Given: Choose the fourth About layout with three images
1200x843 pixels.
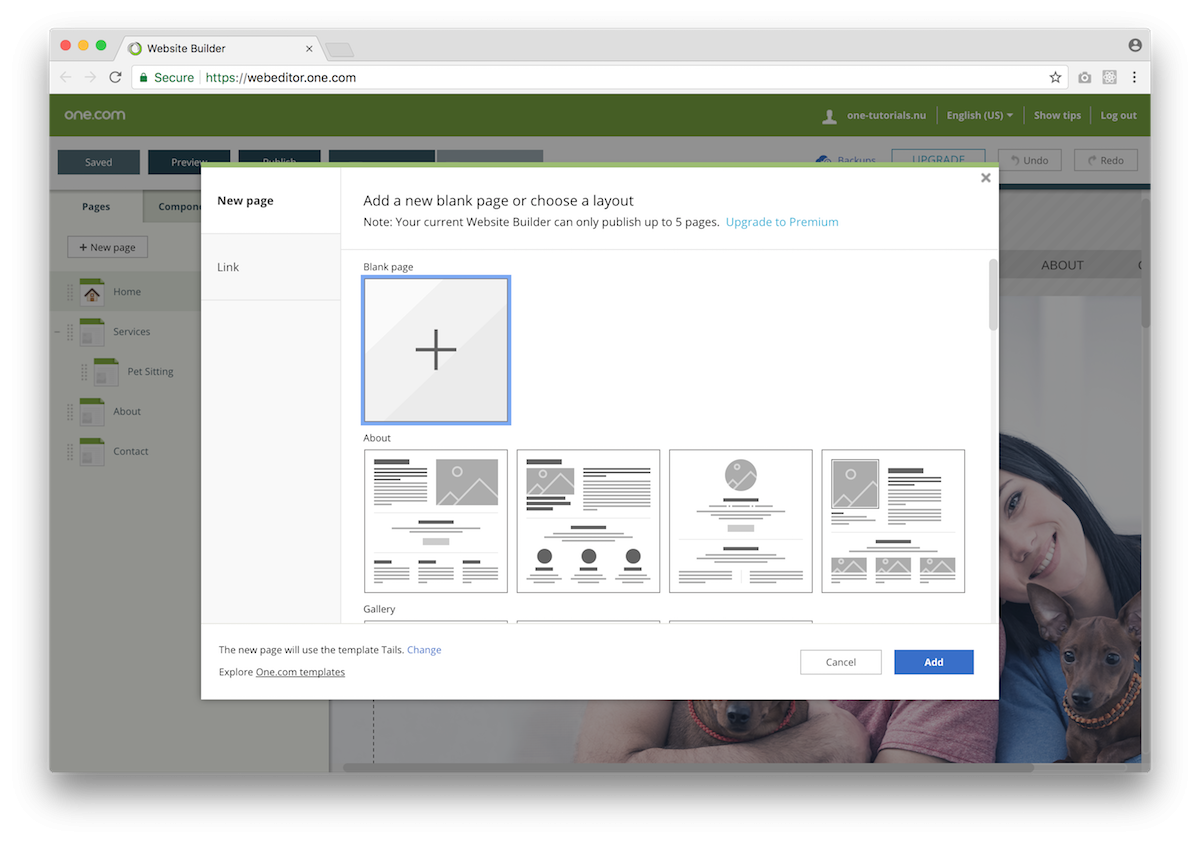Looking at the screenshot, I should coord(893,521).
